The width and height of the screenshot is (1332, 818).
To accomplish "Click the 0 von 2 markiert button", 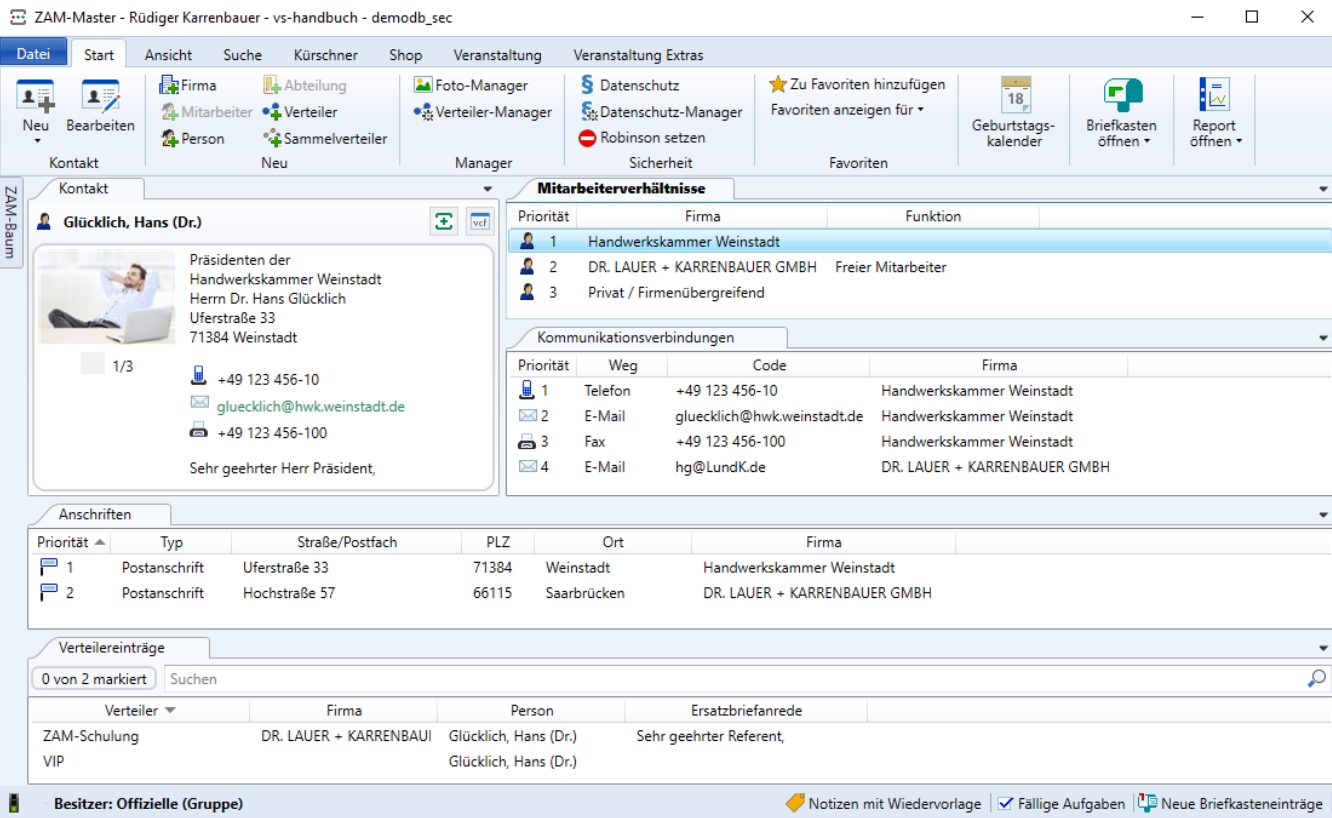I will [x=94, y=679].
